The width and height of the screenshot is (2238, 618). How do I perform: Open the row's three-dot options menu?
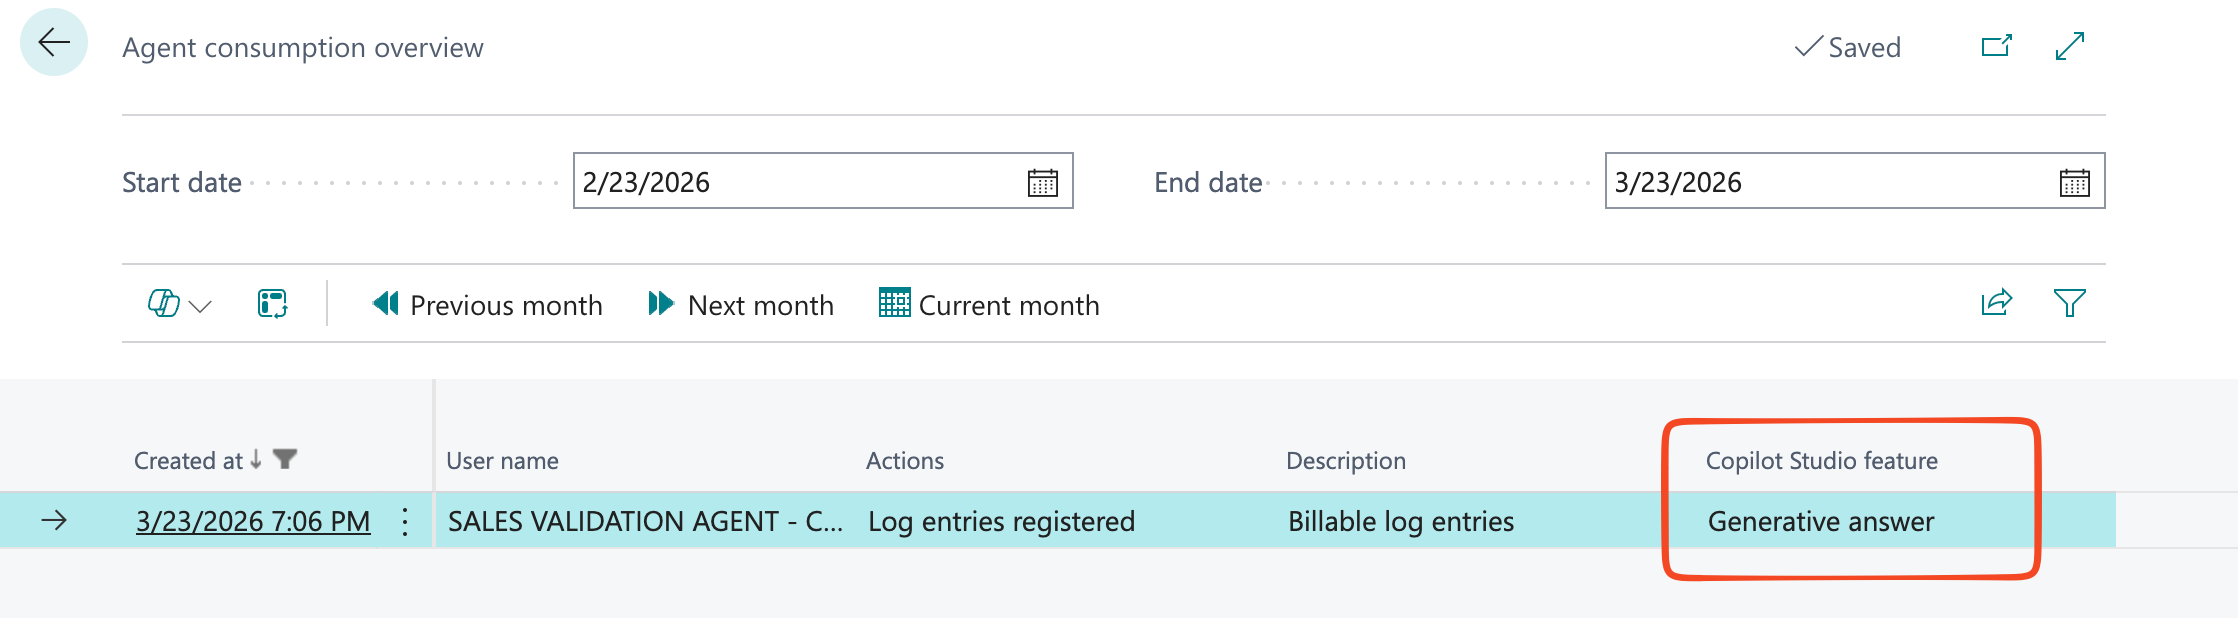(405, 521)
